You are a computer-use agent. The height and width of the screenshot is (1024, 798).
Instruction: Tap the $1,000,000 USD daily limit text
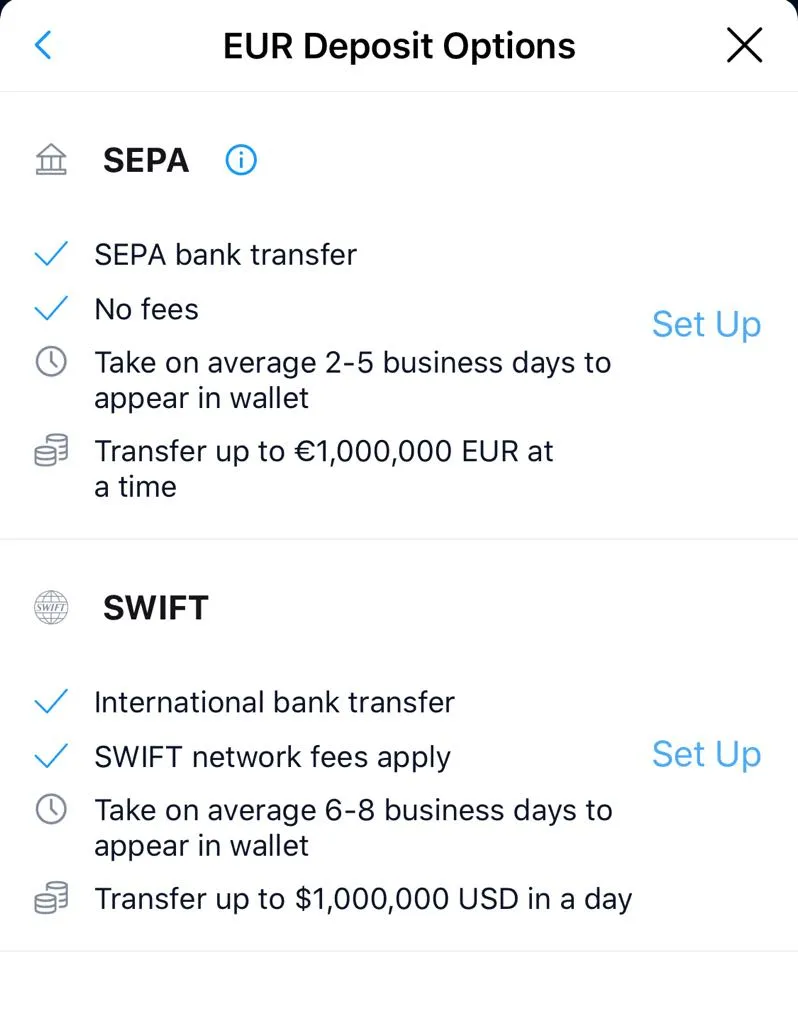pos(363,899)
